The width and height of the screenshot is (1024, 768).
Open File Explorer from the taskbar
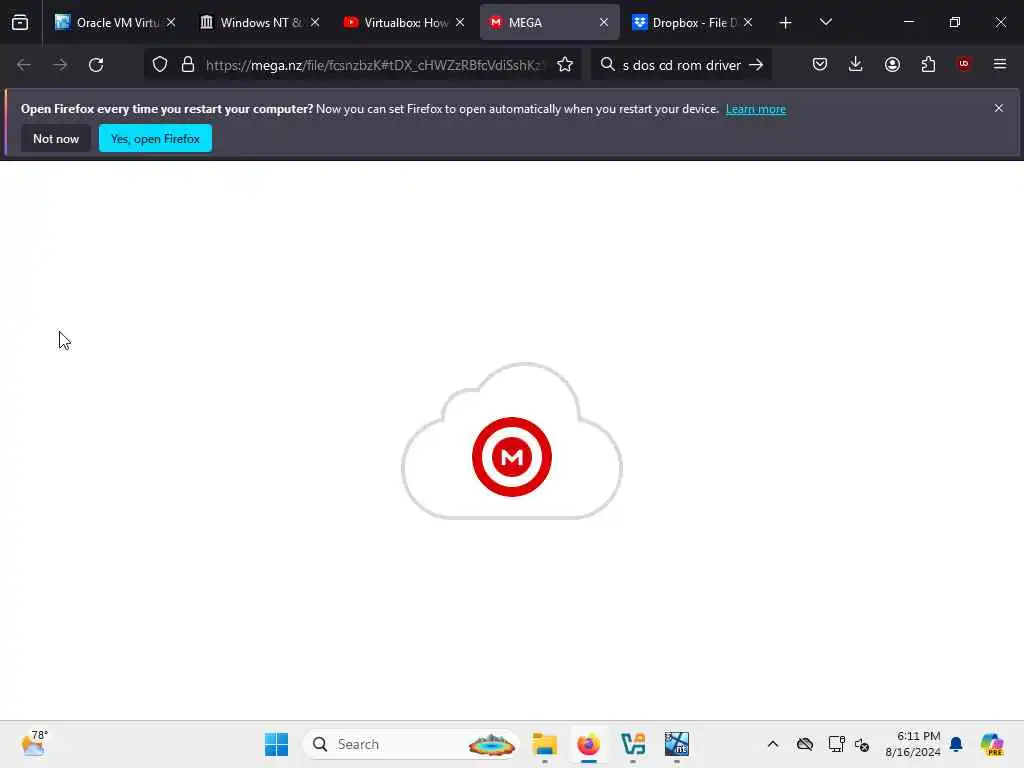point(545,744)
